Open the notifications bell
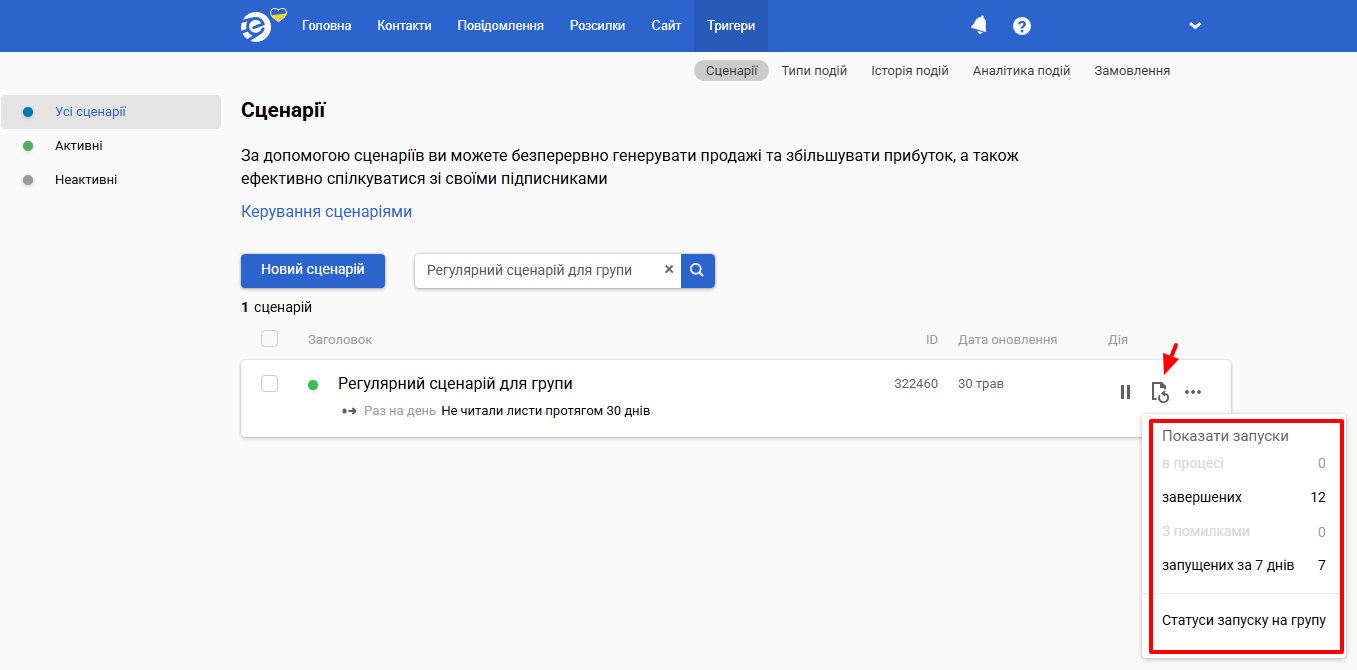Viewport: 1357px width, 670px height. click(979, 26)
